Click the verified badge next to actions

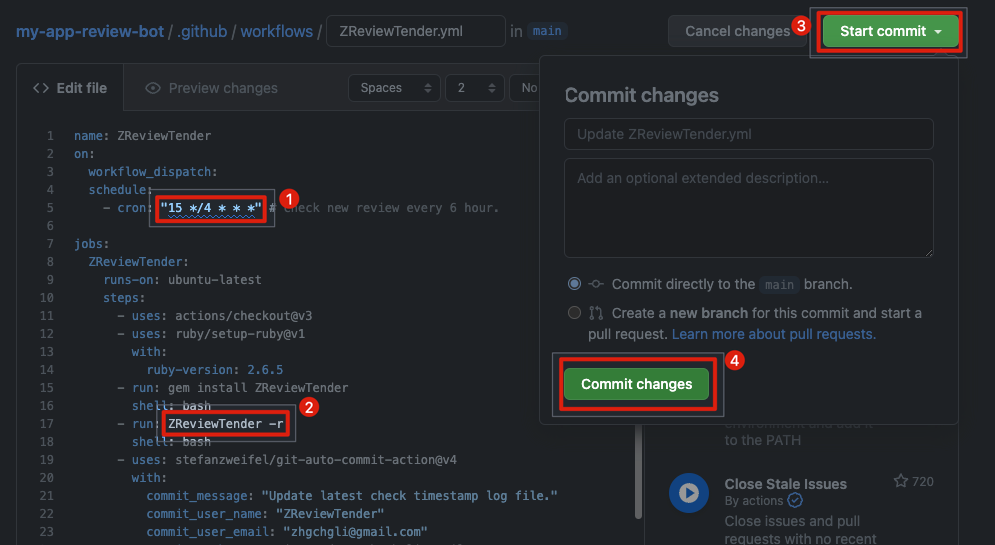[795, 501]
